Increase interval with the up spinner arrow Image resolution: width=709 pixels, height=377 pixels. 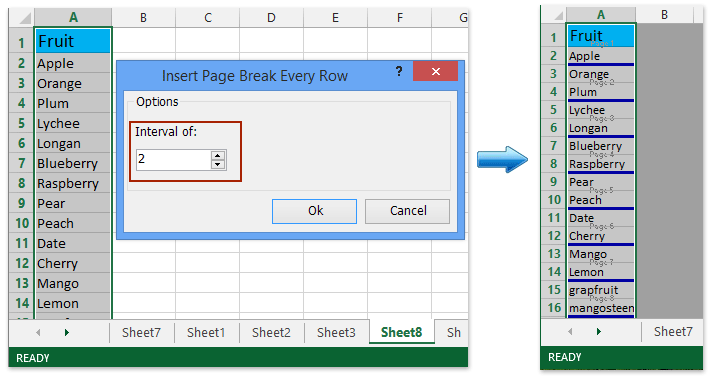click(218, 155)
